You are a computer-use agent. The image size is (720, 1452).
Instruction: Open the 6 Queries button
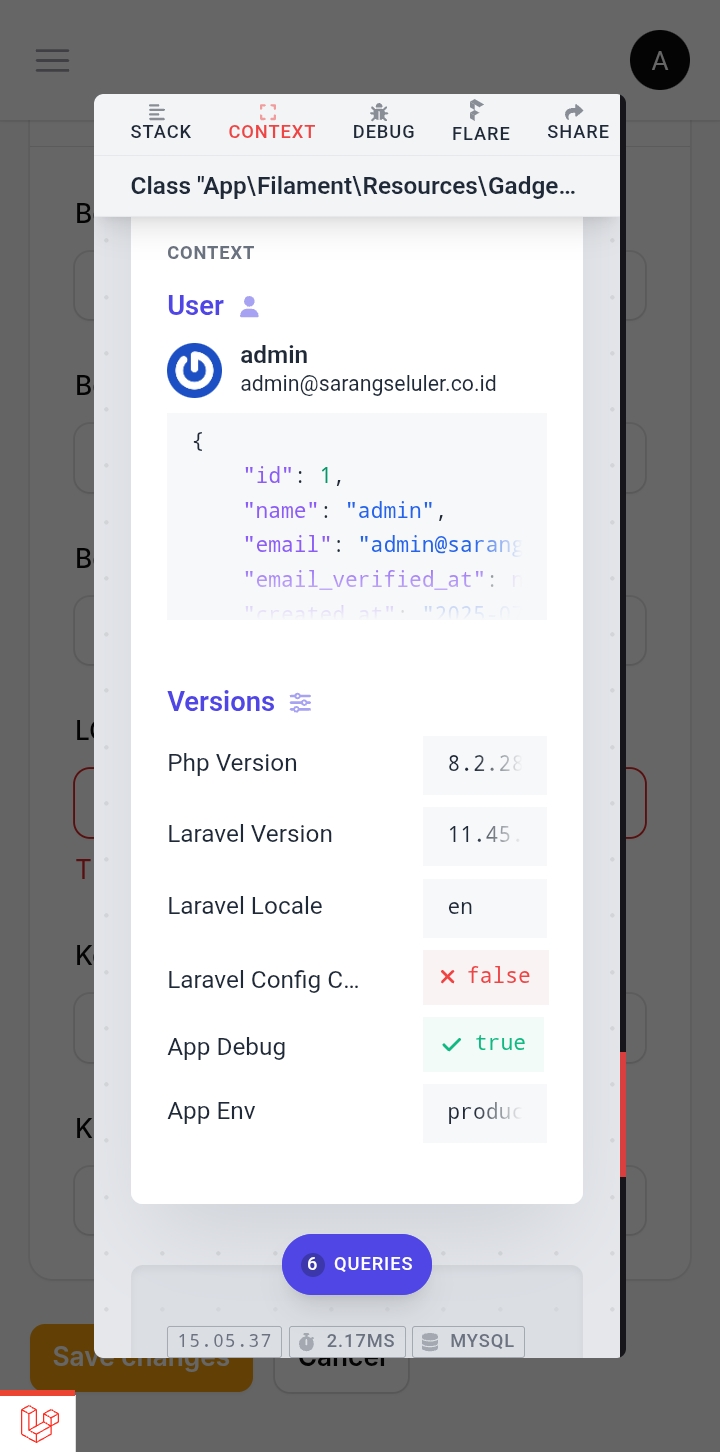357,1264
